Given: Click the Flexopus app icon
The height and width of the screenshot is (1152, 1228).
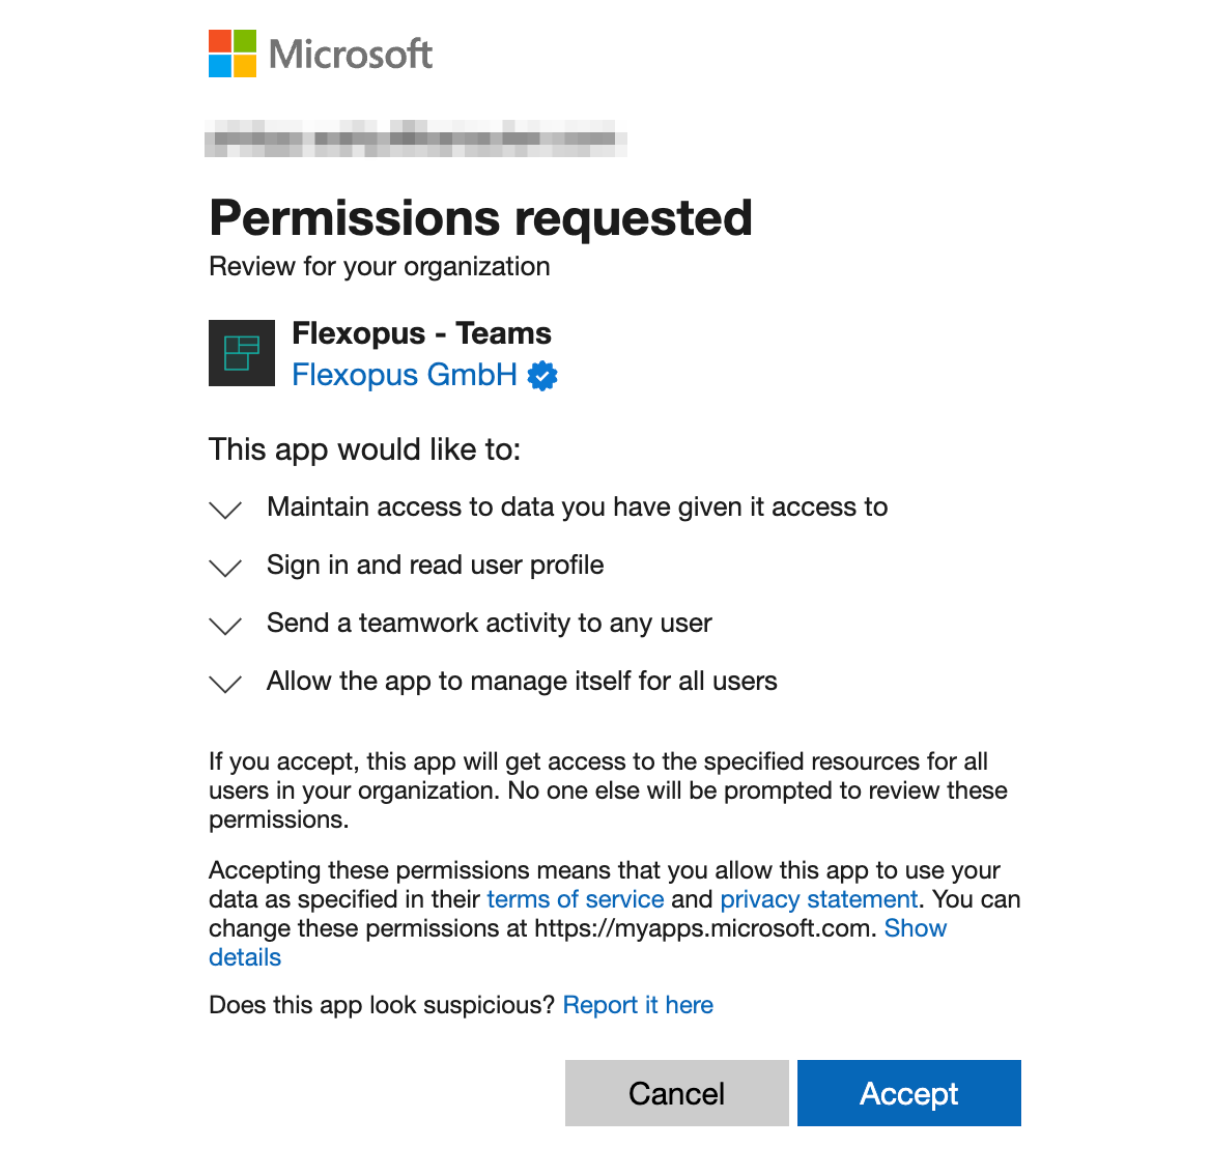Looking at the screenshot, I should coord(241,353).
